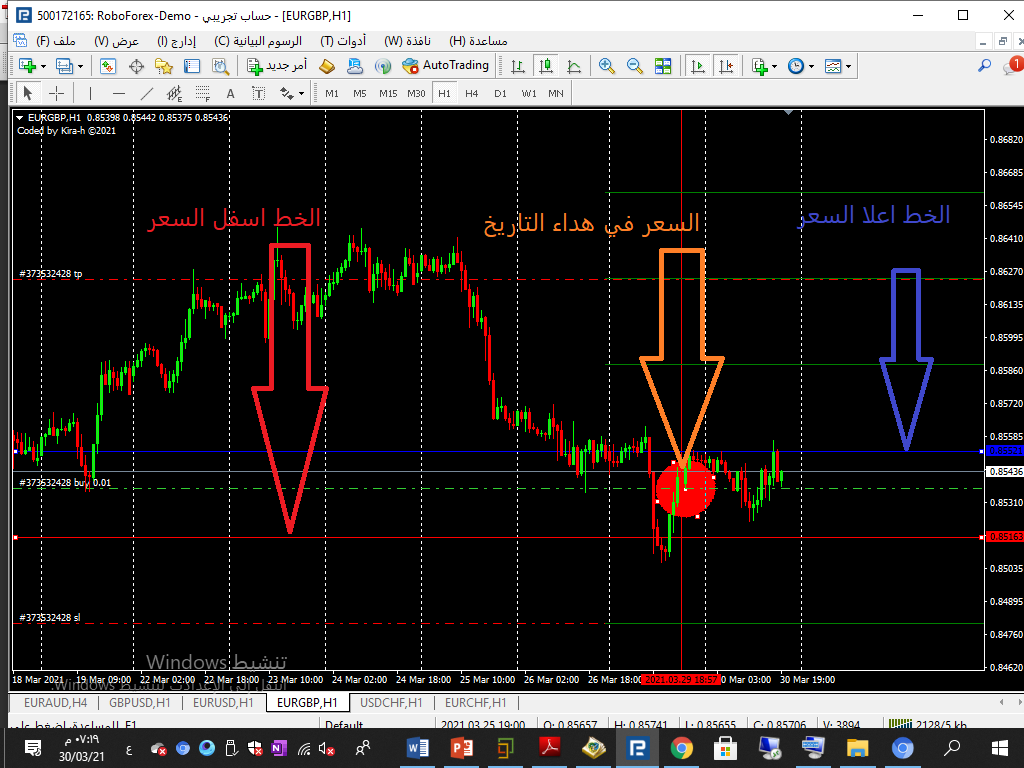Open the Market Watch panel icon
The width and height of the screenshot is (1024, 768).
[x=108, y=66]
